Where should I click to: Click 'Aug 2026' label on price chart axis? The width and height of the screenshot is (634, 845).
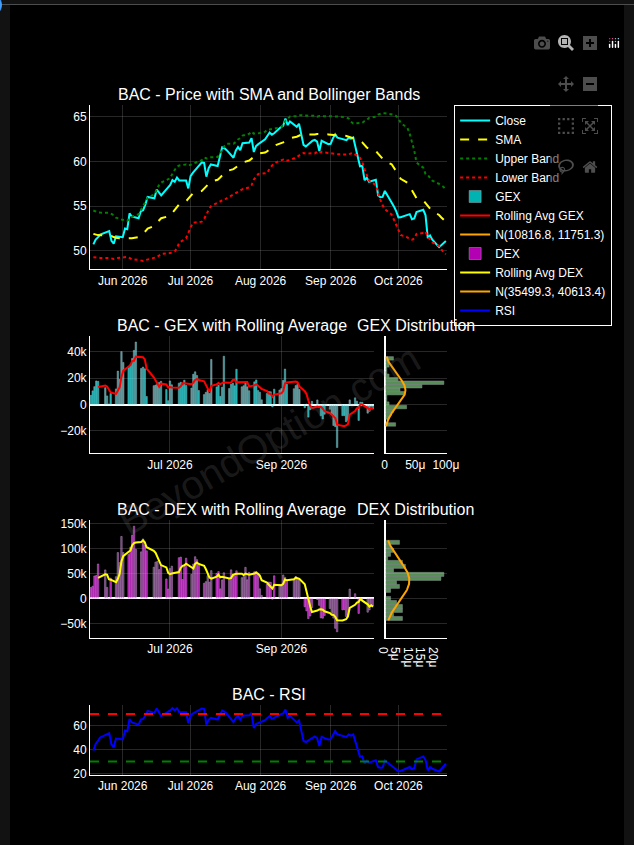pyautogui.click(x=260, y=281)
